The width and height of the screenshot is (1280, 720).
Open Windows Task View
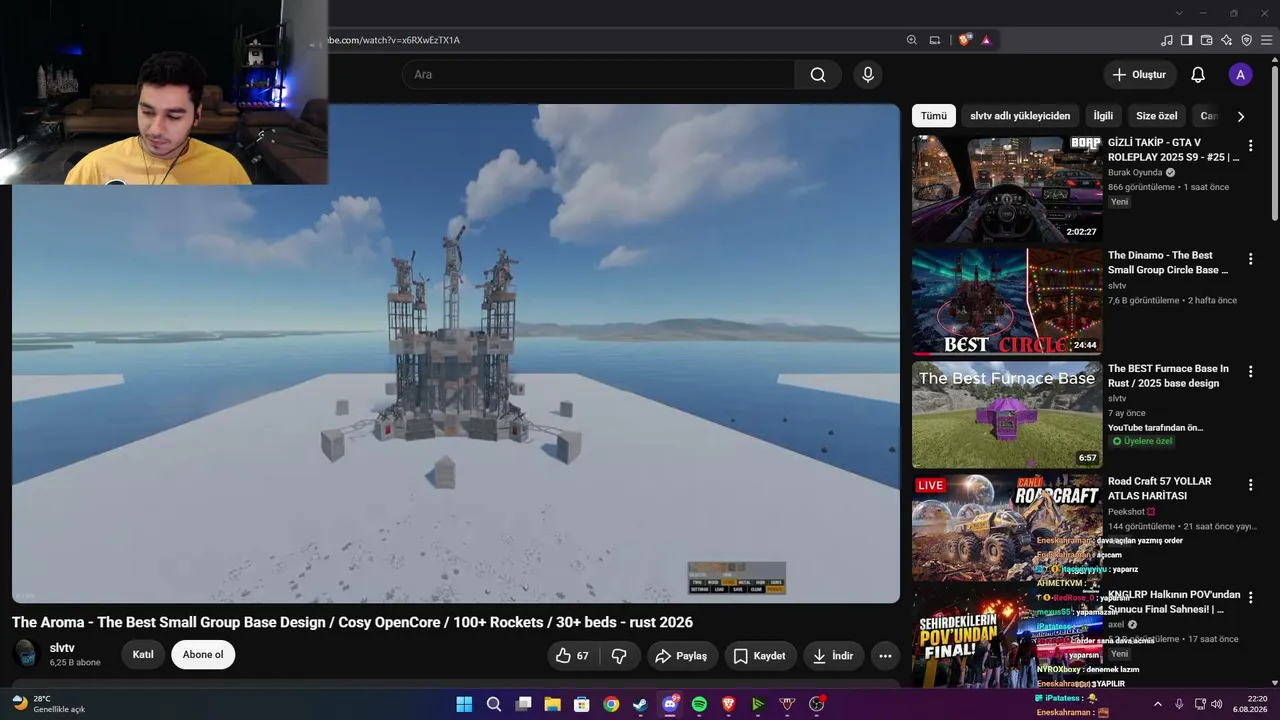pos(523,704)
